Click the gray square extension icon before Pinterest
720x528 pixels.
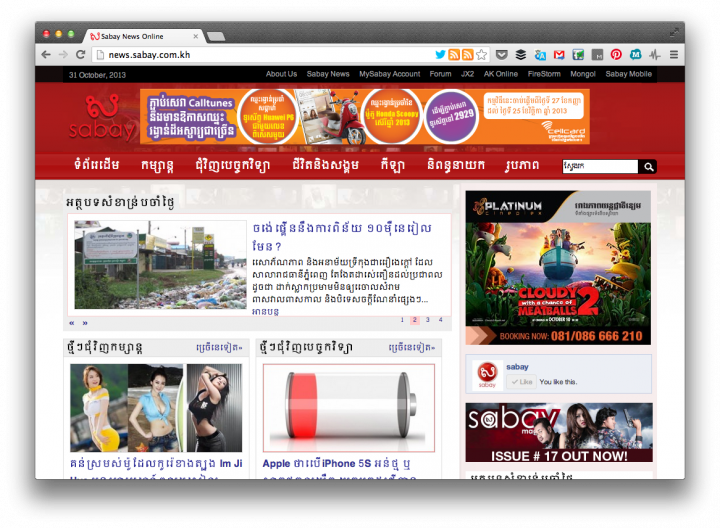[x=597, y=55]
